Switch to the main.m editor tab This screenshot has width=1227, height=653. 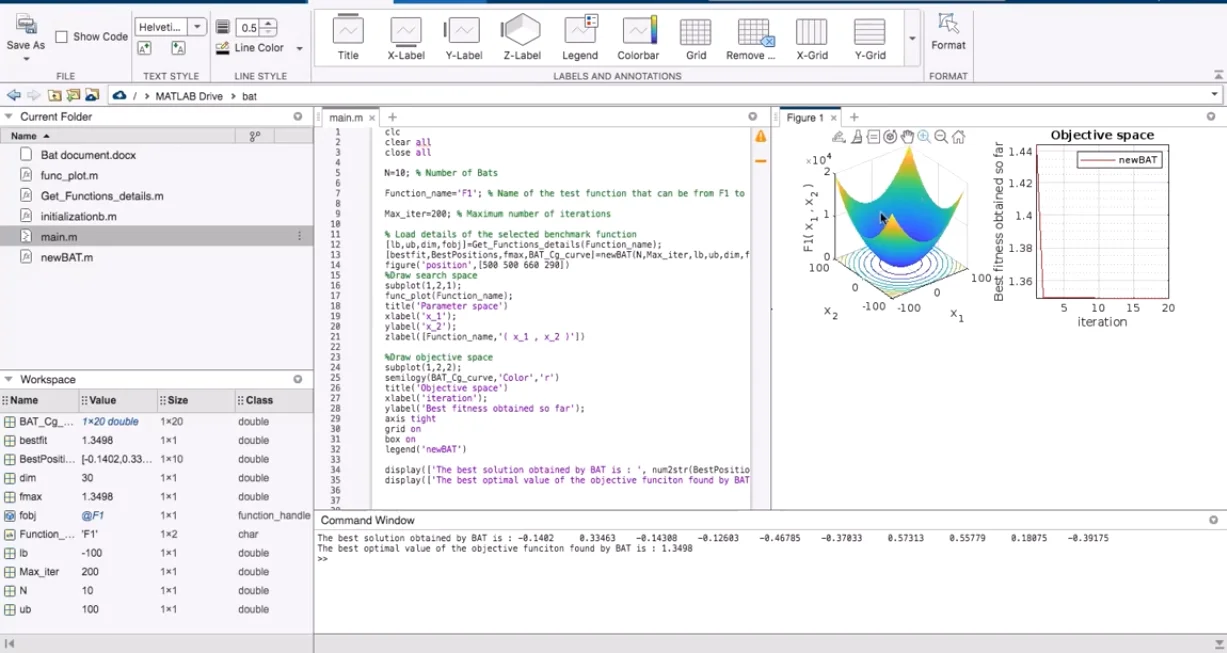tap(346, 117)
